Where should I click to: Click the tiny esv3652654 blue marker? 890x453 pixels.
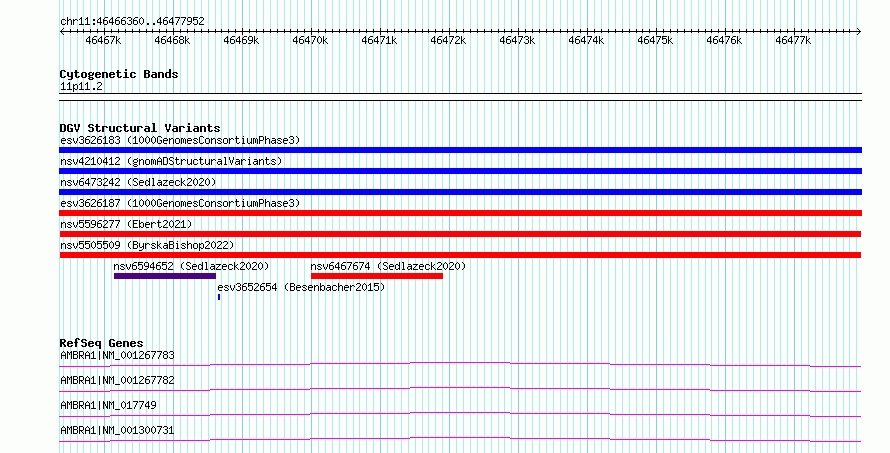pyautogui.click(x=219, y=297)
